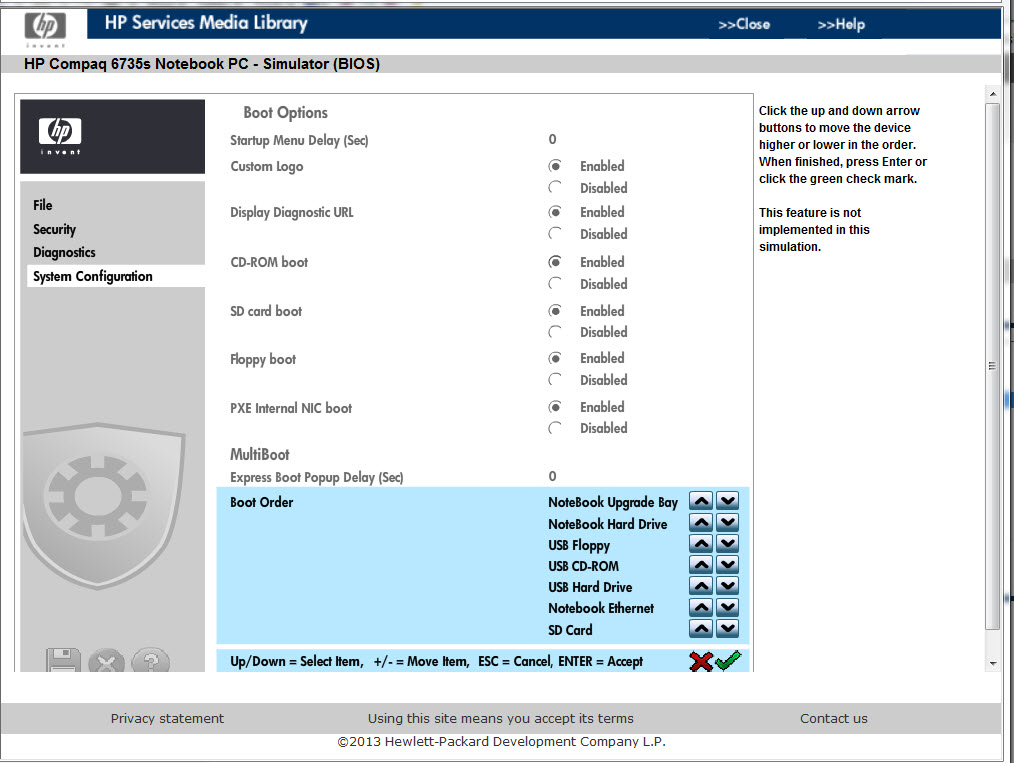Click the floppy disk save icon
1014x763 pixels.
pyautogui.click(x=63, y=660)
